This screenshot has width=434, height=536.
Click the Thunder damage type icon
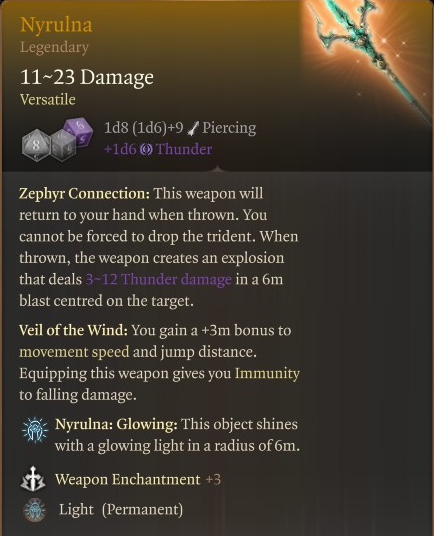pos(146,149)
